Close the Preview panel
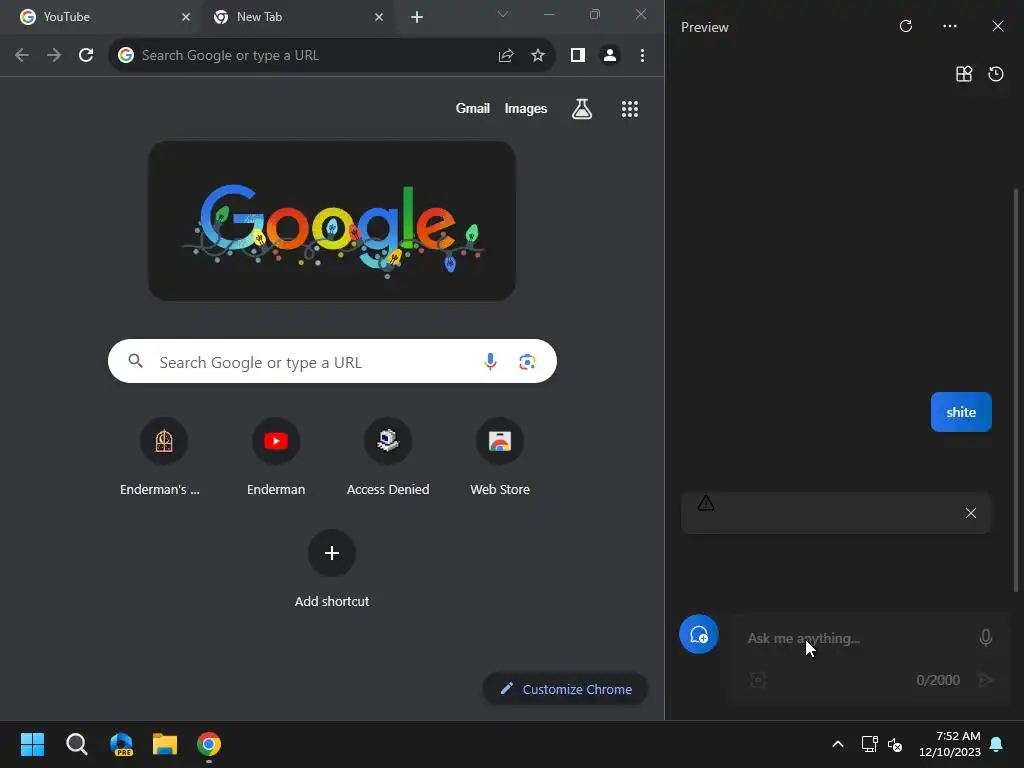 998,26
